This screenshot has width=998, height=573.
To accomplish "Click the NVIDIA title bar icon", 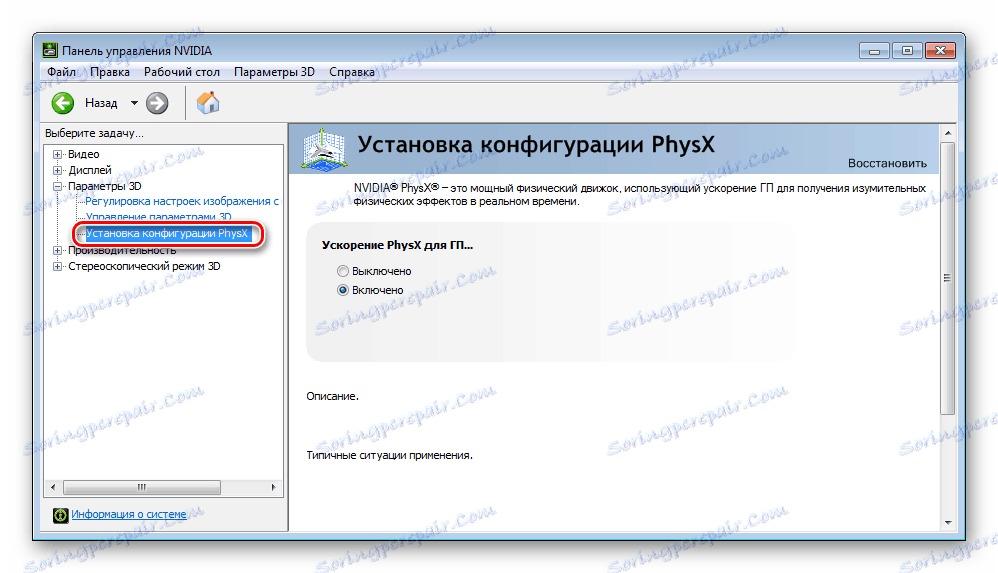I will point(50,50).
